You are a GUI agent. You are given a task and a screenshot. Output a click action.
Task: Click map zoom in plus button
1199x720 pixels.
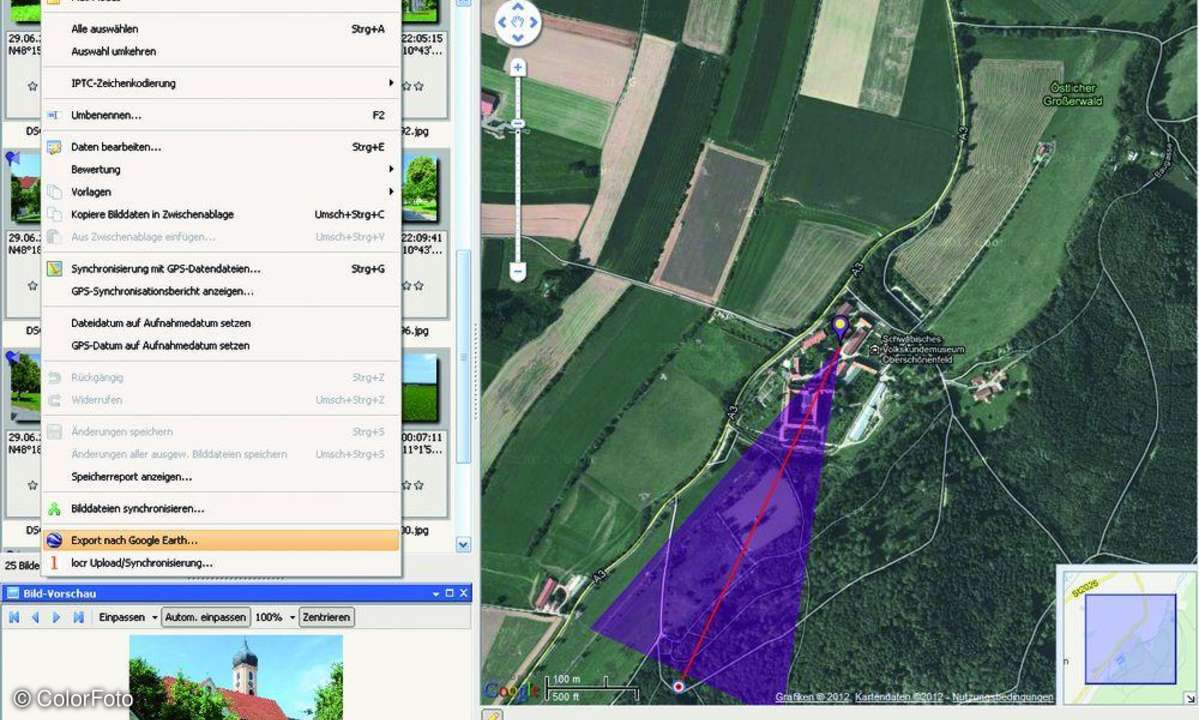click(x=518, y=67)
